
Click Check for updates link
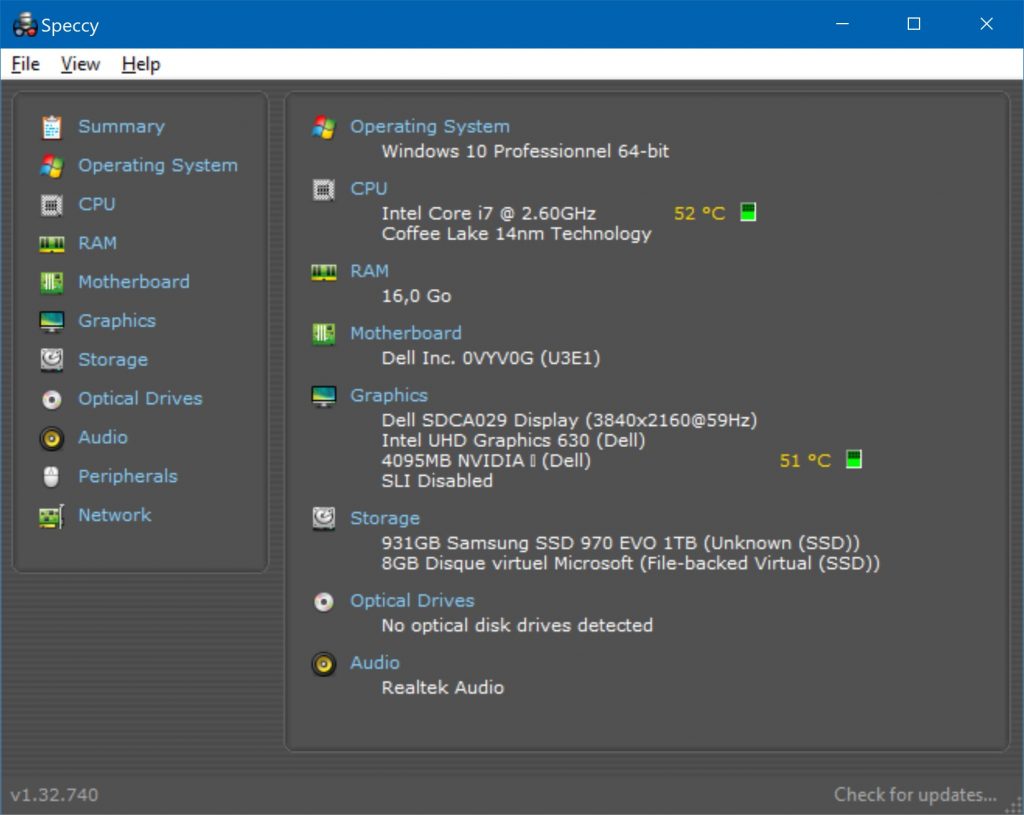(916, 795)
